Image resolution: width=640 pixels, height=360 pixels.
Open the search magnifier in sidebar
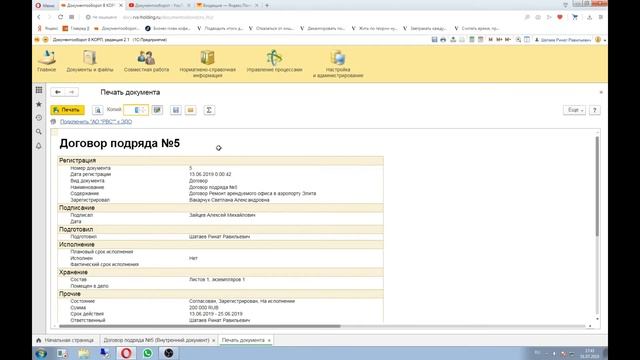coord(39,132)
